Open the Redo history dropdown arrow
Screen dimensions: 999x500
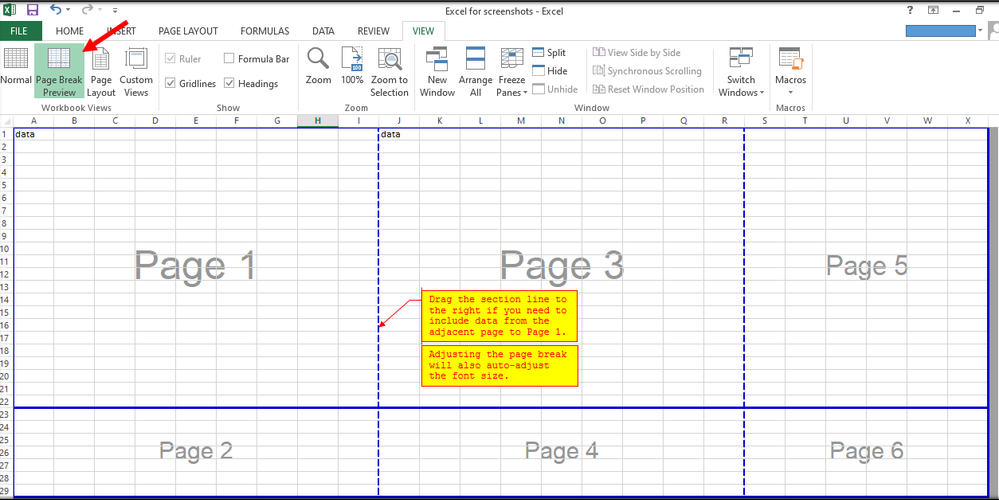(99, 10)
